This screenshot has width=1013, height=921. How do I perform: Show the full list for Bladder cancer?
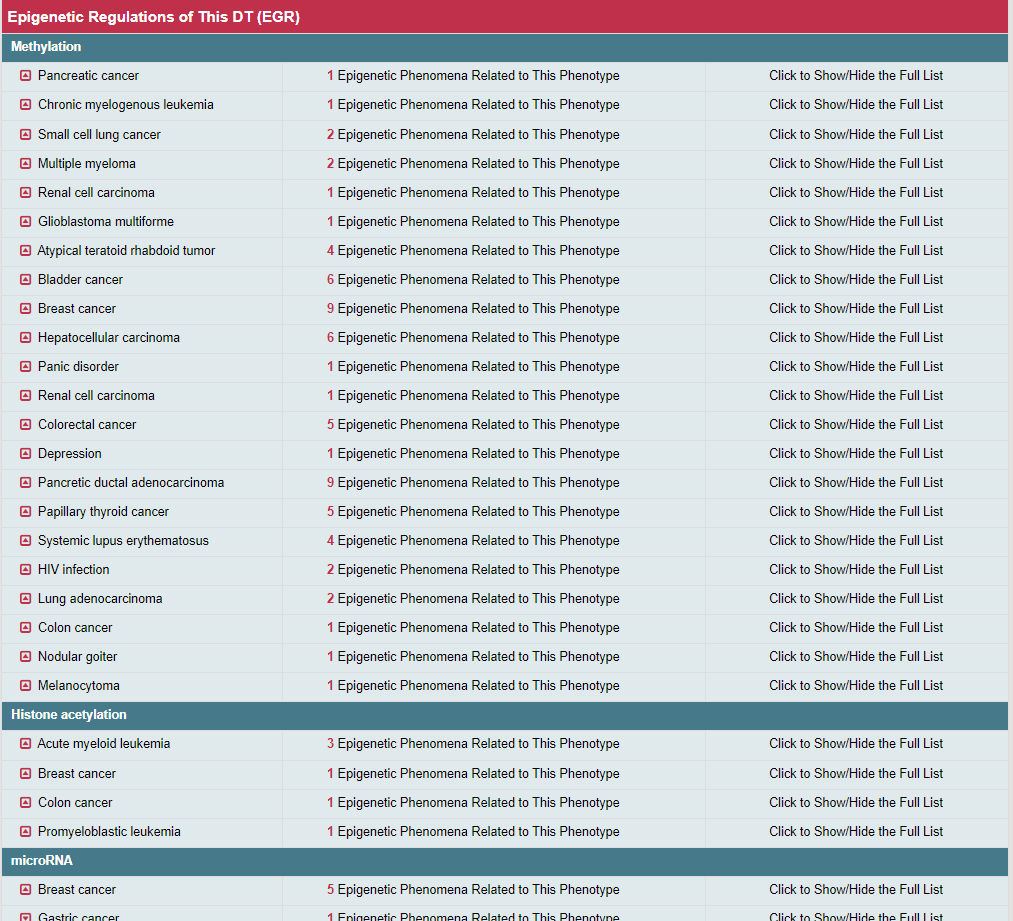[856, 280]
